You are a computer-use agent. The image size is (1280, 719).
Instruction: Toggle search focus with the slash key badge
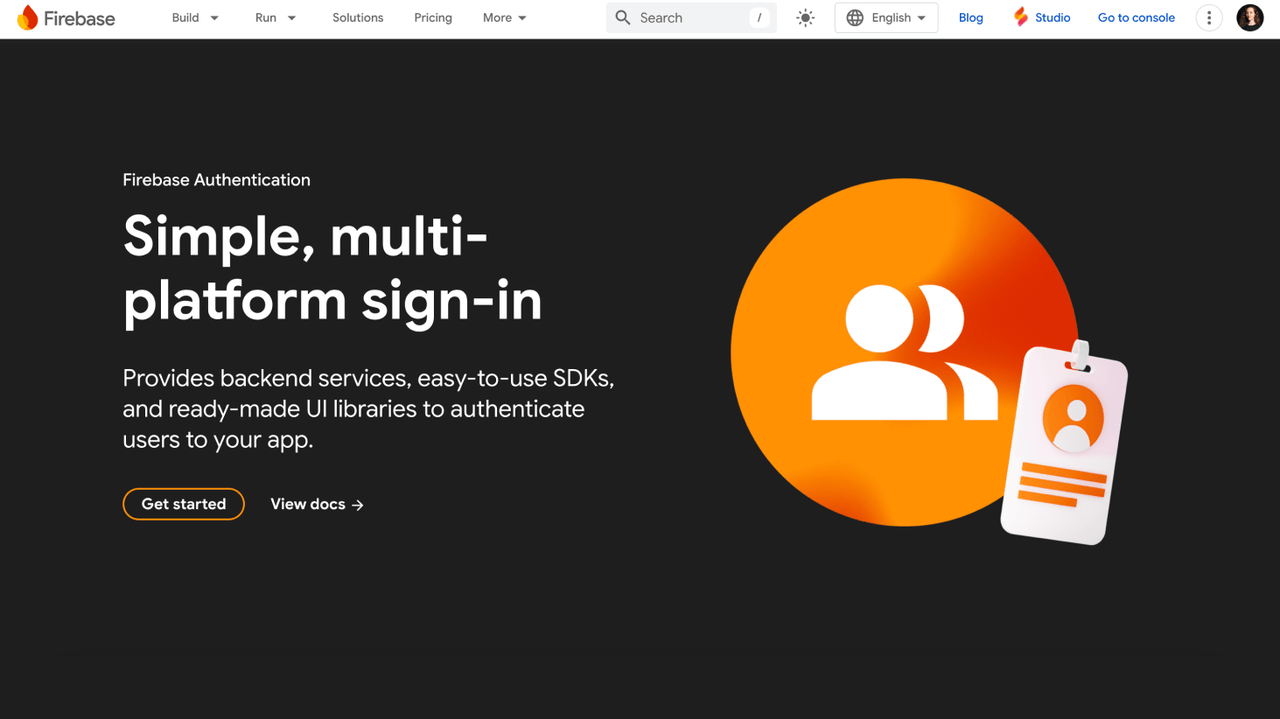(758, 17)
